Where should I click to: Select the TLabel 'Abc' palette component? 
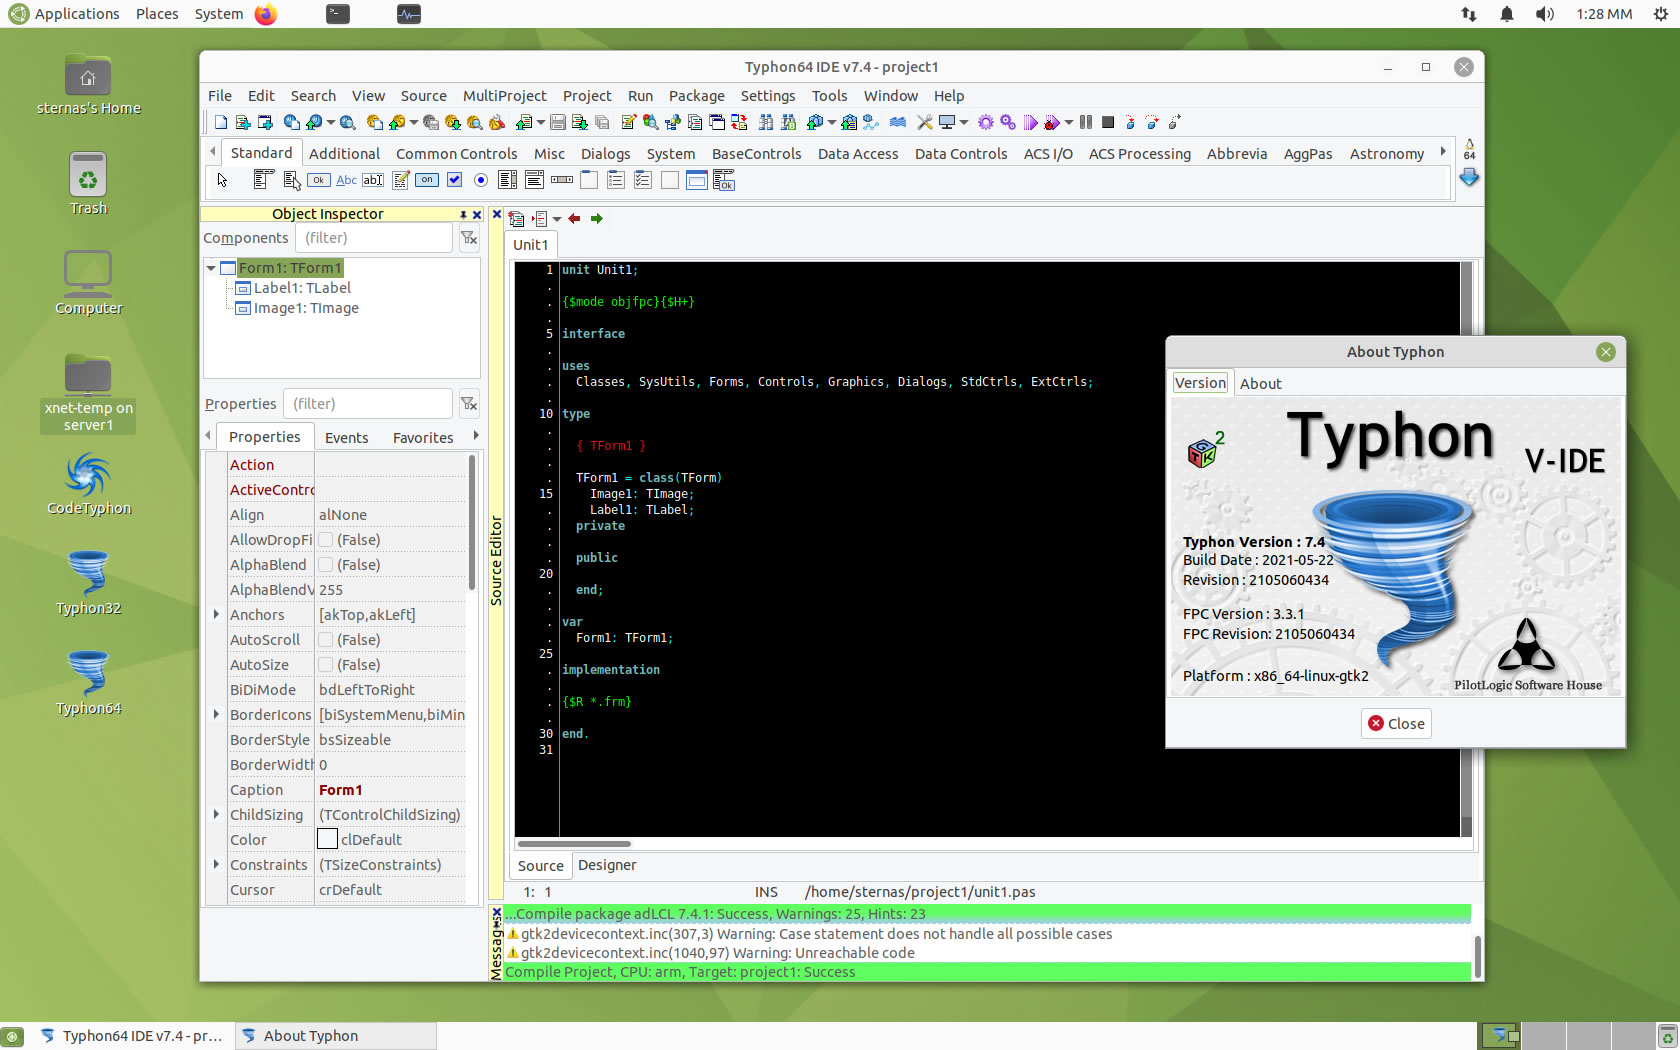coord(346,180)
